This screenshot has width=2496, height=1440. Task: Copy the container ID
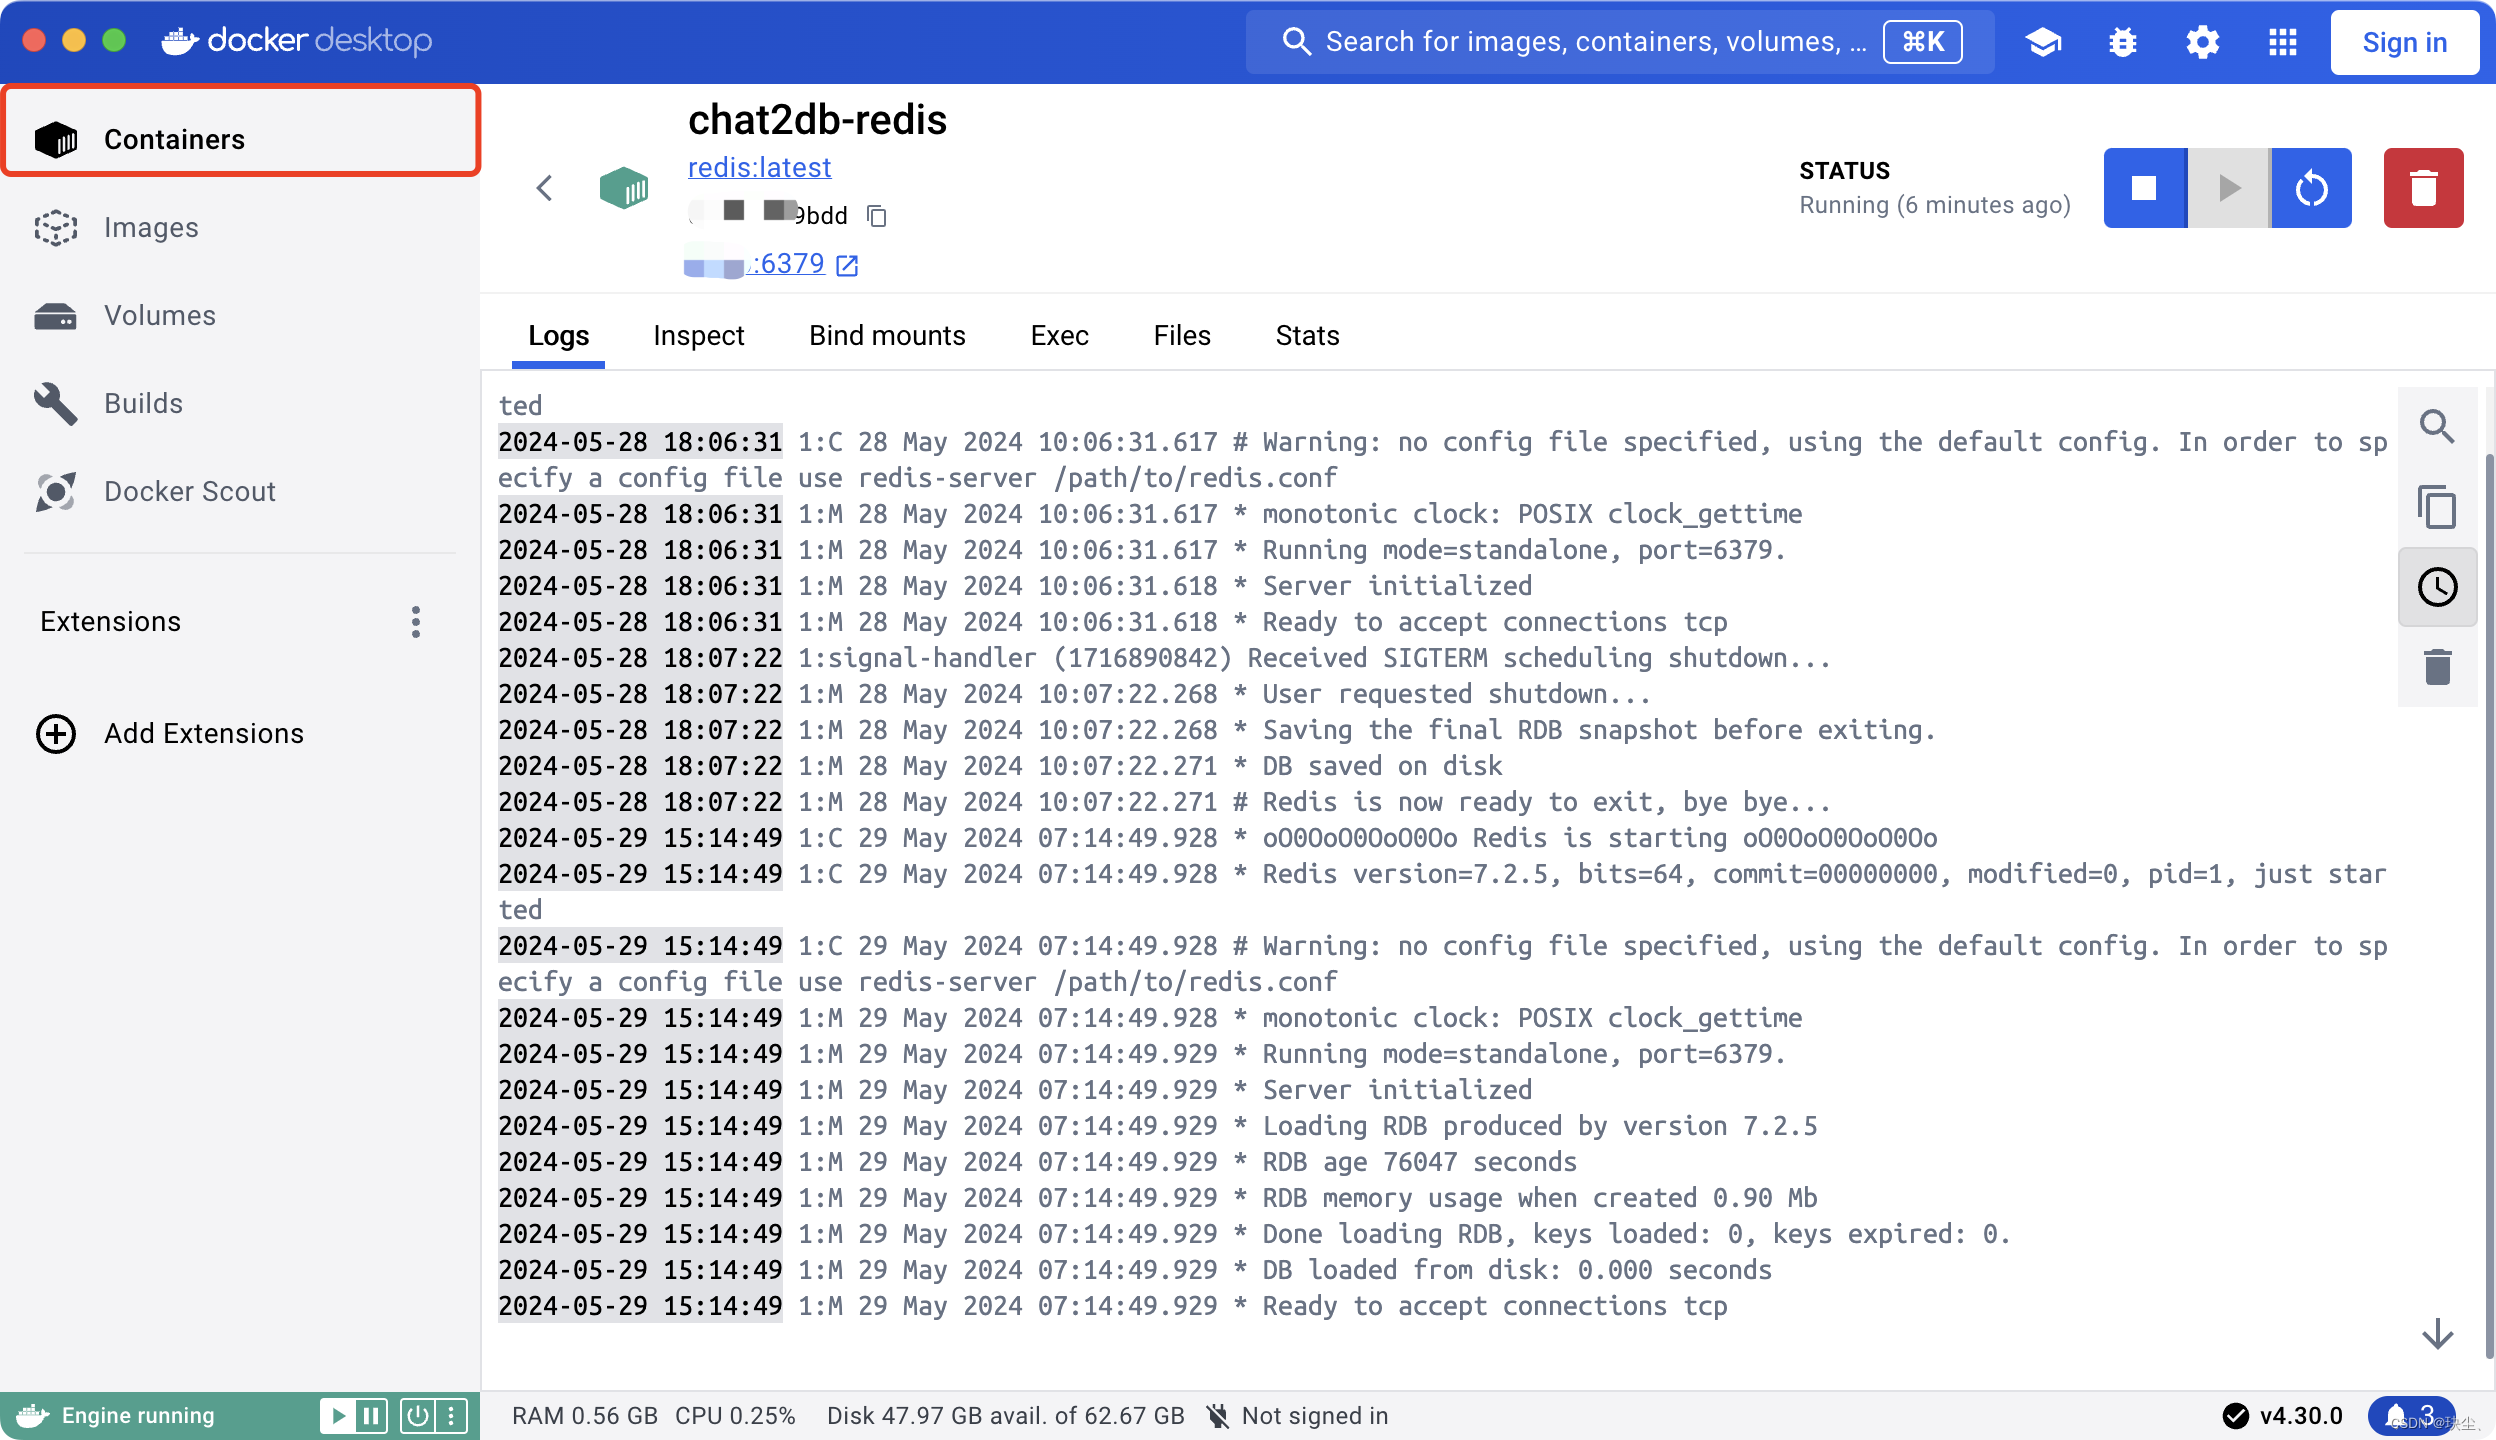click(x=877, y=215)
